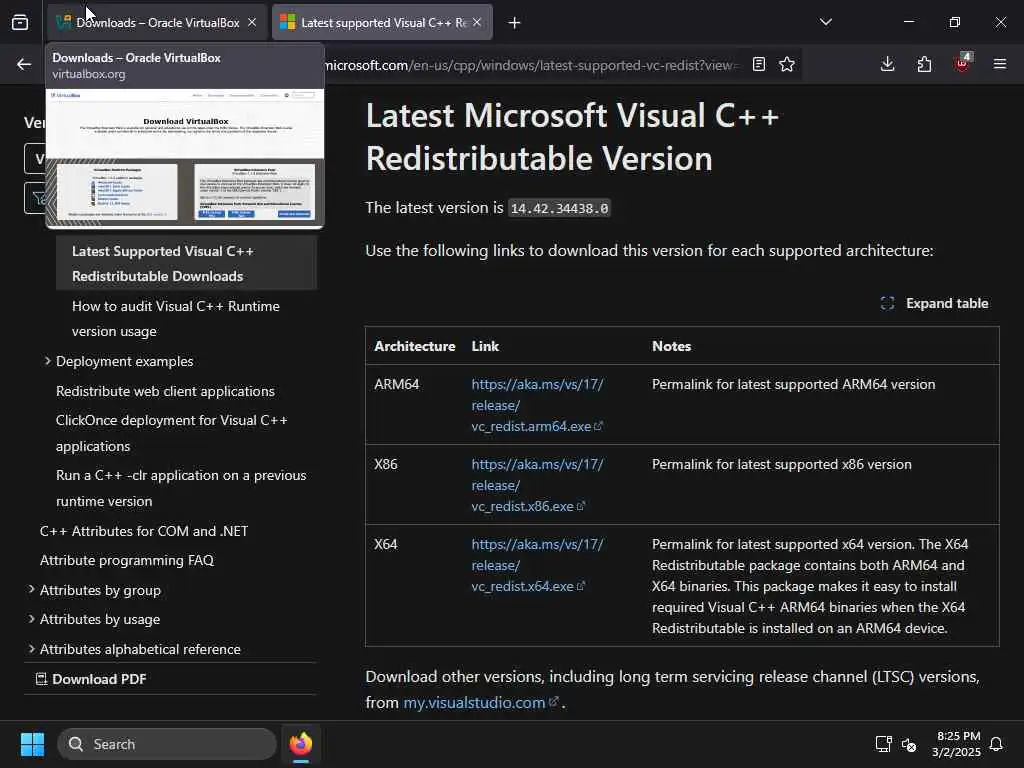Click the VirtualBox tab preview thumbnail

click(185, 157)
